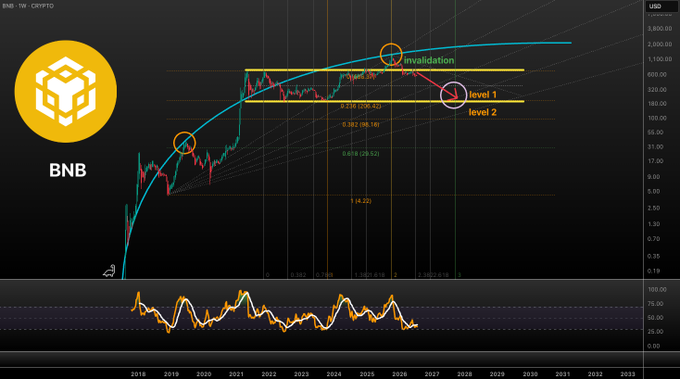Click the 600.00 price axis label
The width and height of the screenshot is (680, 379).
657,75
